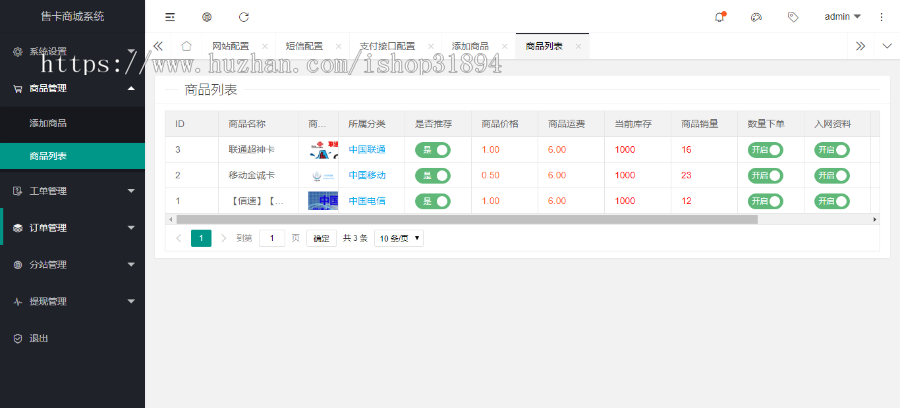Image resolution: width=900 pixels, height=408 pixels.
Task: Go to the next page arrow
Action: (x=224, y=238)
